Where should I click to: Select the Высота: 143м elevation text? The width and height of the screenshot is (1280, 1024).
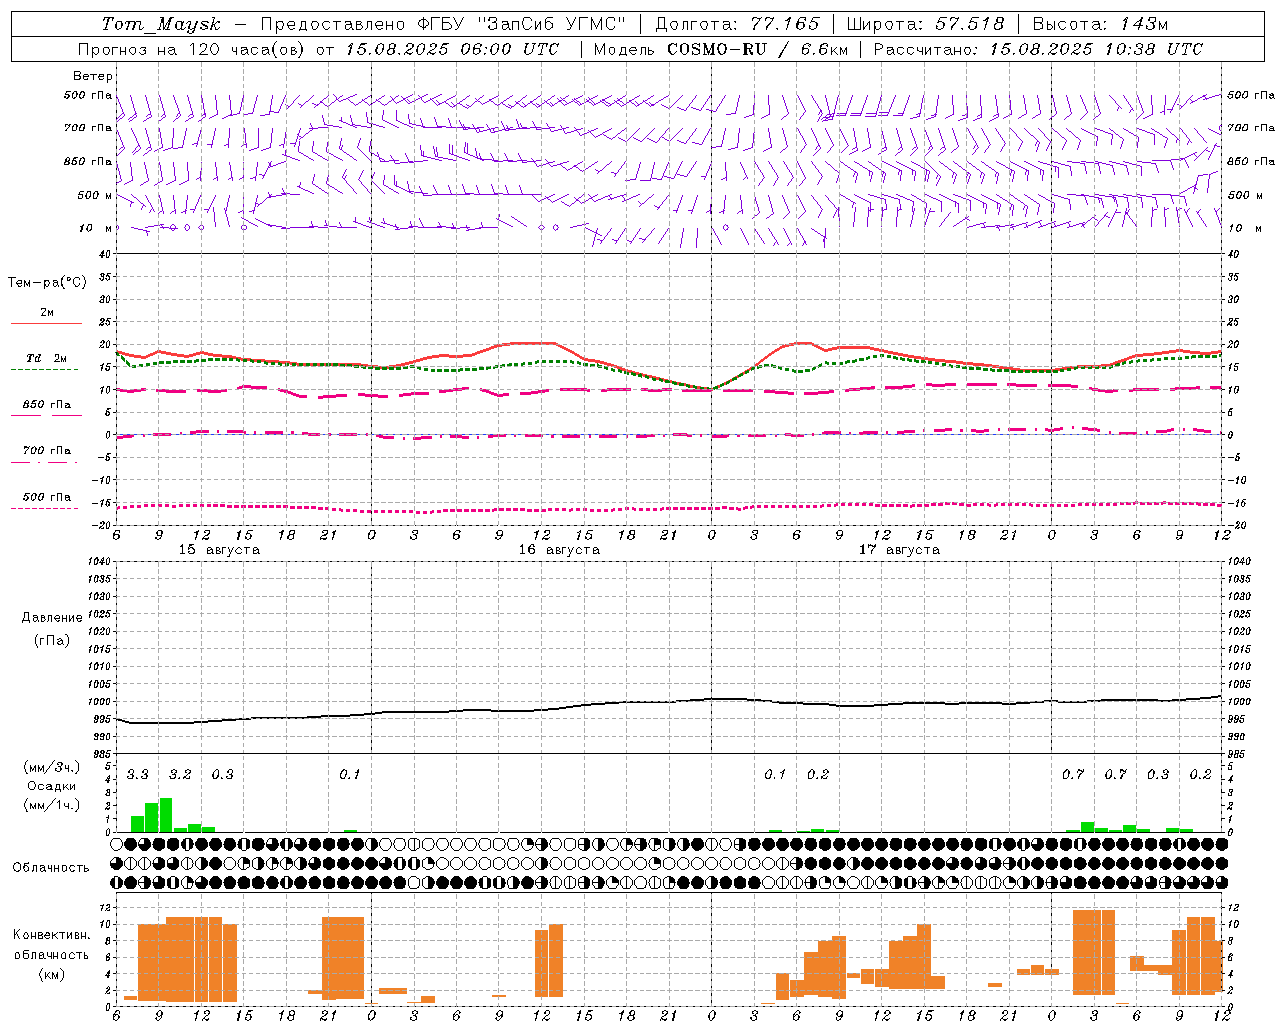coord(1100,24)
